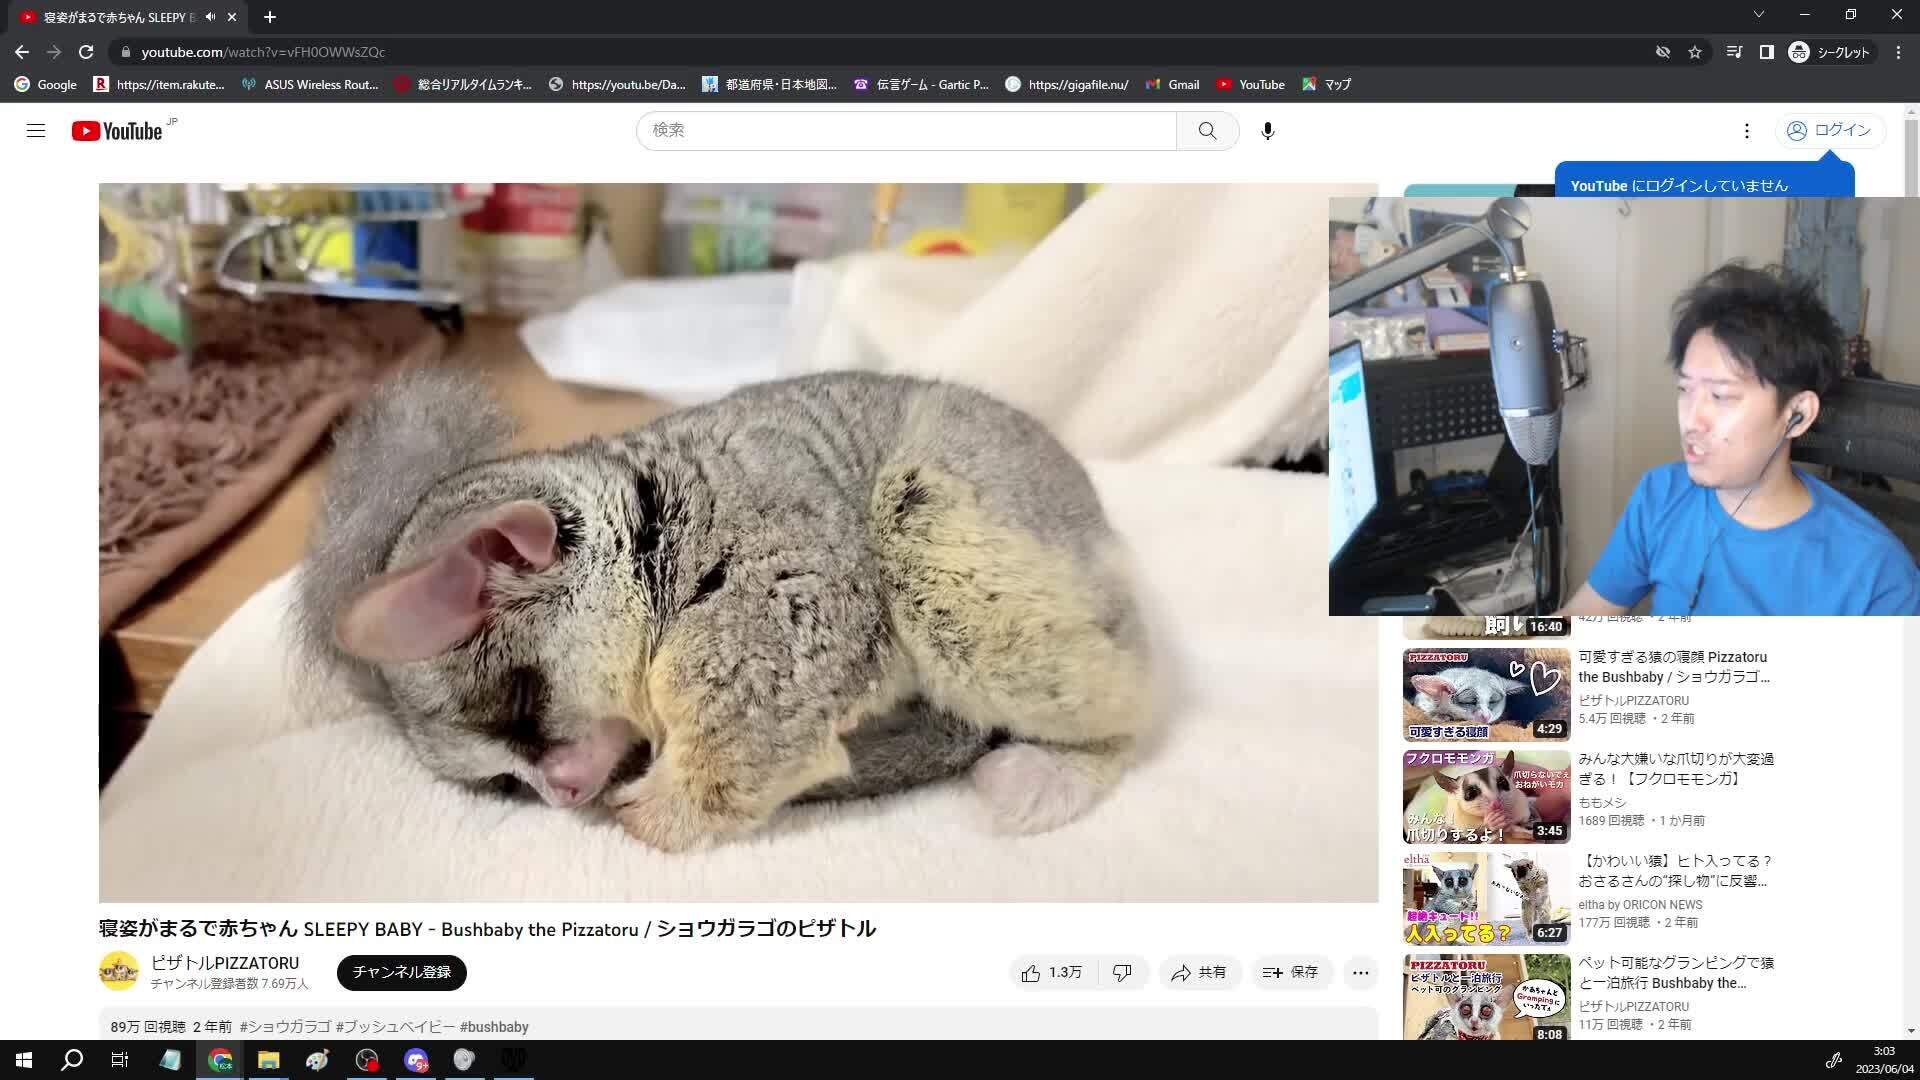Like the video with the thumbs-up icon
The width and height of the screenshot is (1920, 1080).
(1032, 972)
